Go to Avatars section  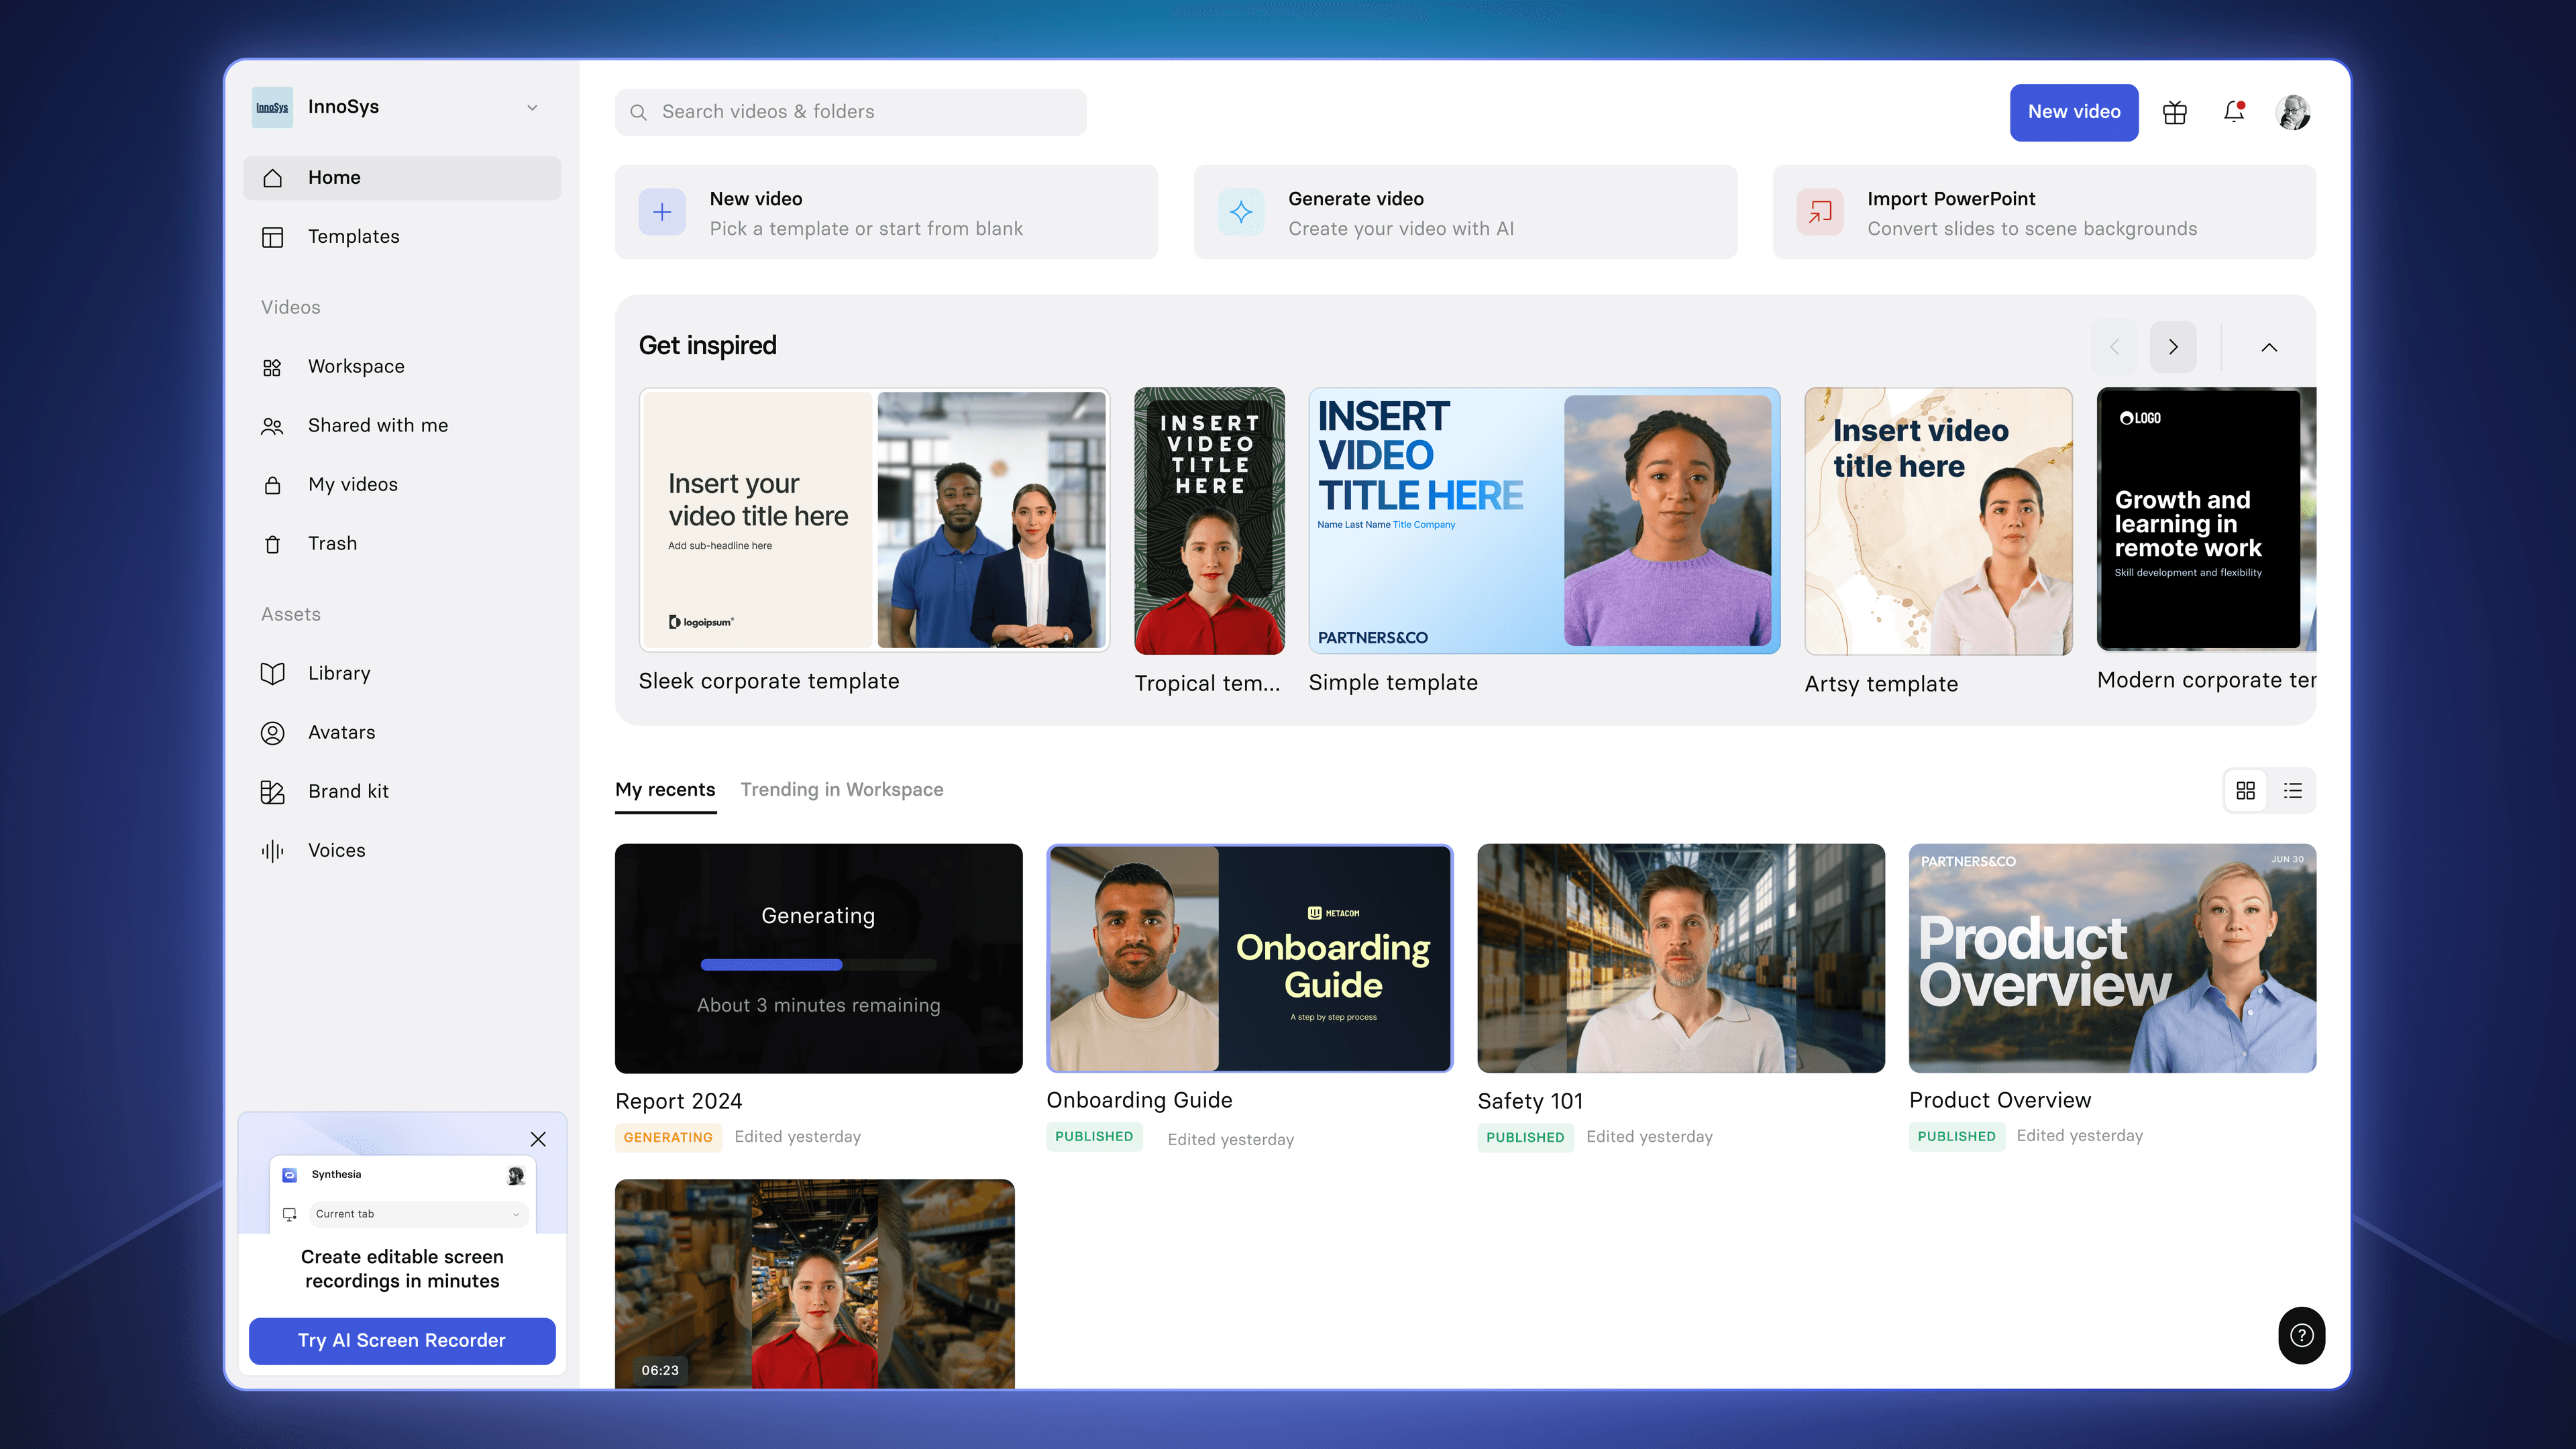click(341, 732)
